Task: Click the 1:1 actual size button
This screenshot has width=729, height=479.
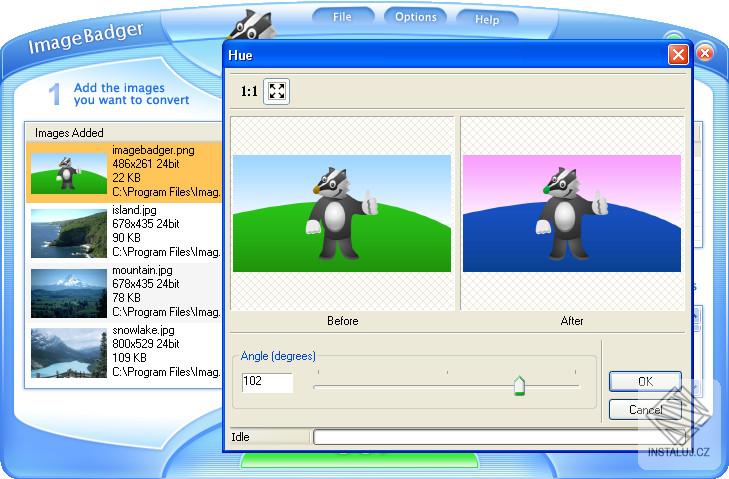Action: coord(249,91)
